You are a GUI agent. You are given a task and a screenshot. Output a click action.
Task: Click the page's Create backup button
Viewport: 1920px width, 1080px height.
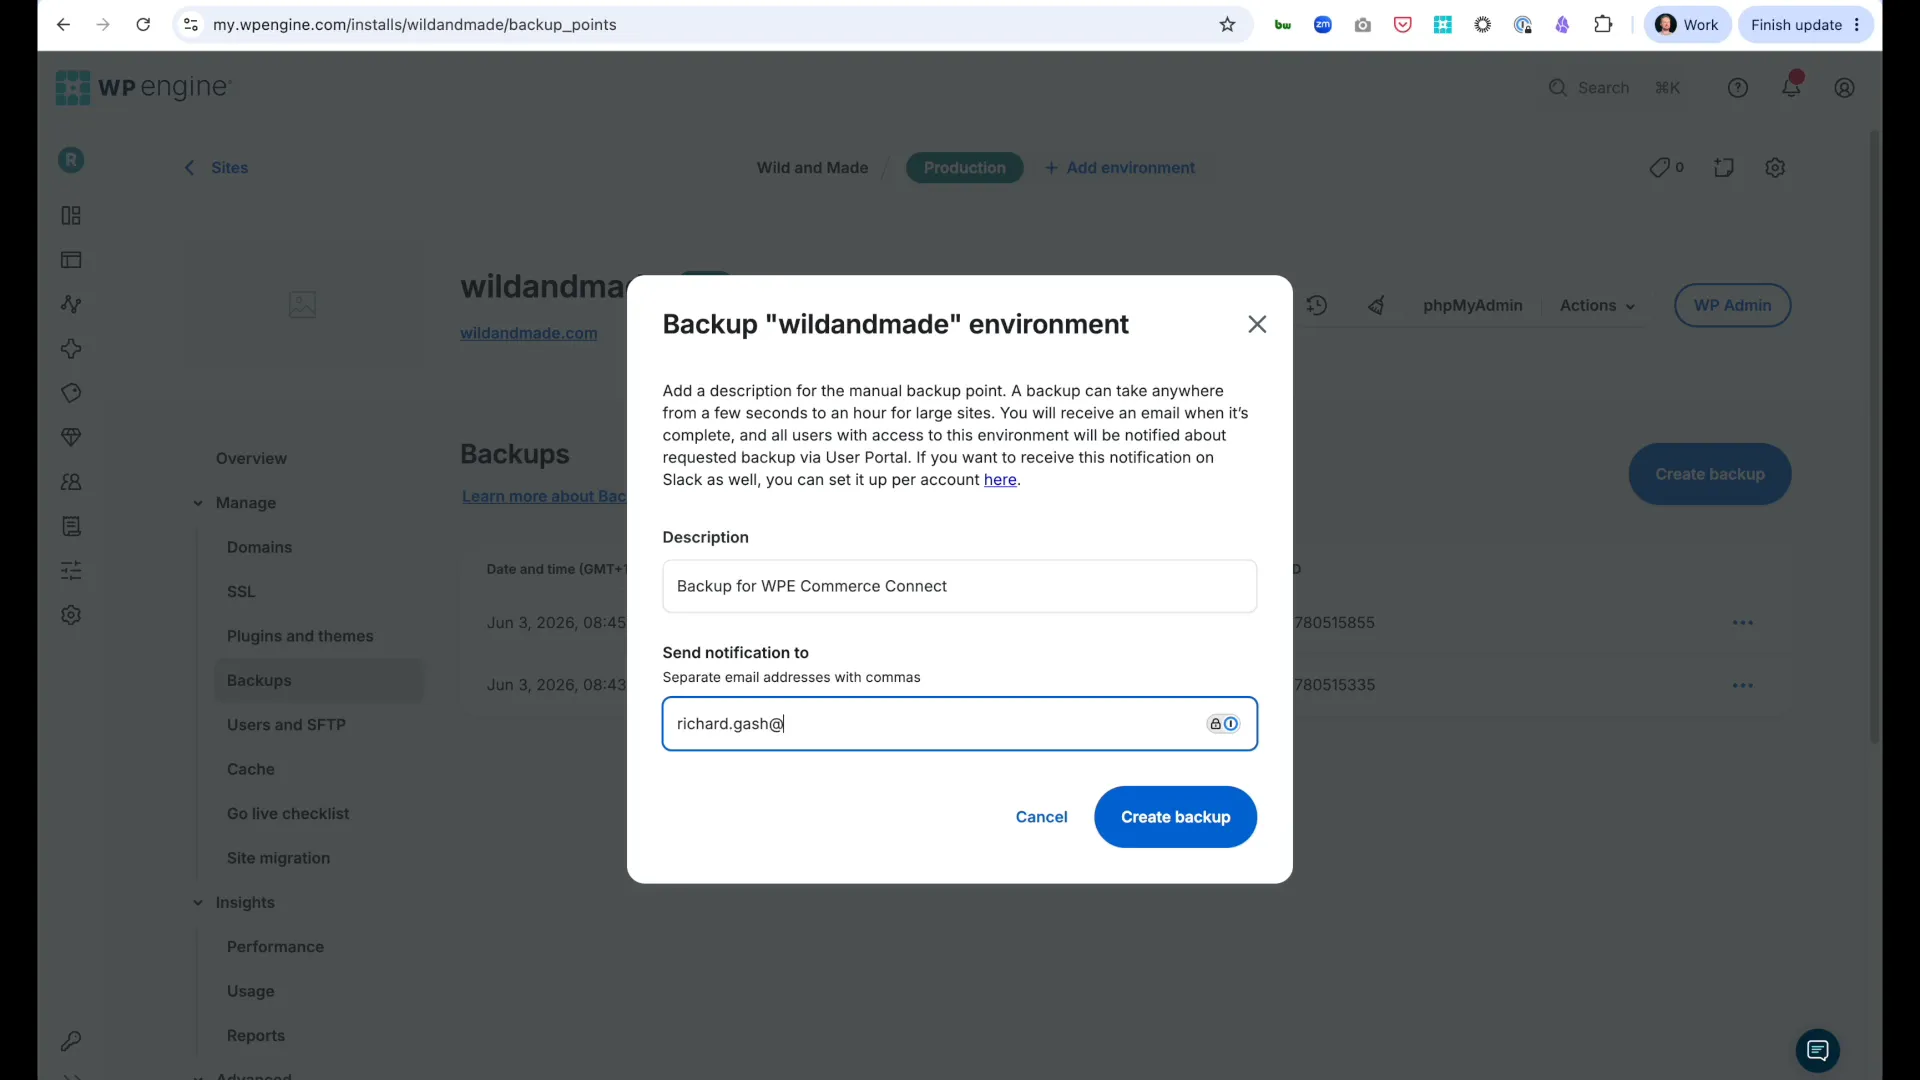(1709, 474)
